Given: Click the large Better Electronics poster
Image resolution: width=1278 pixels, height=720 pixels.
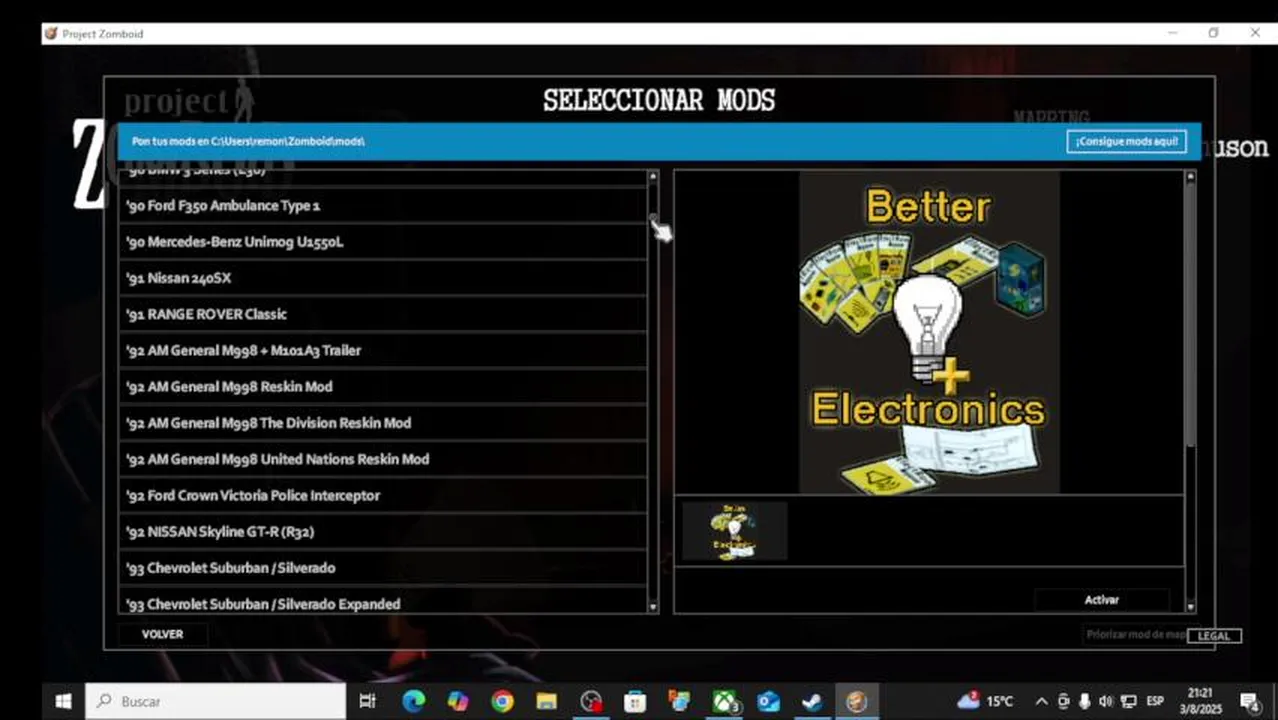Looking at the screenshot, I should point(929,332).
